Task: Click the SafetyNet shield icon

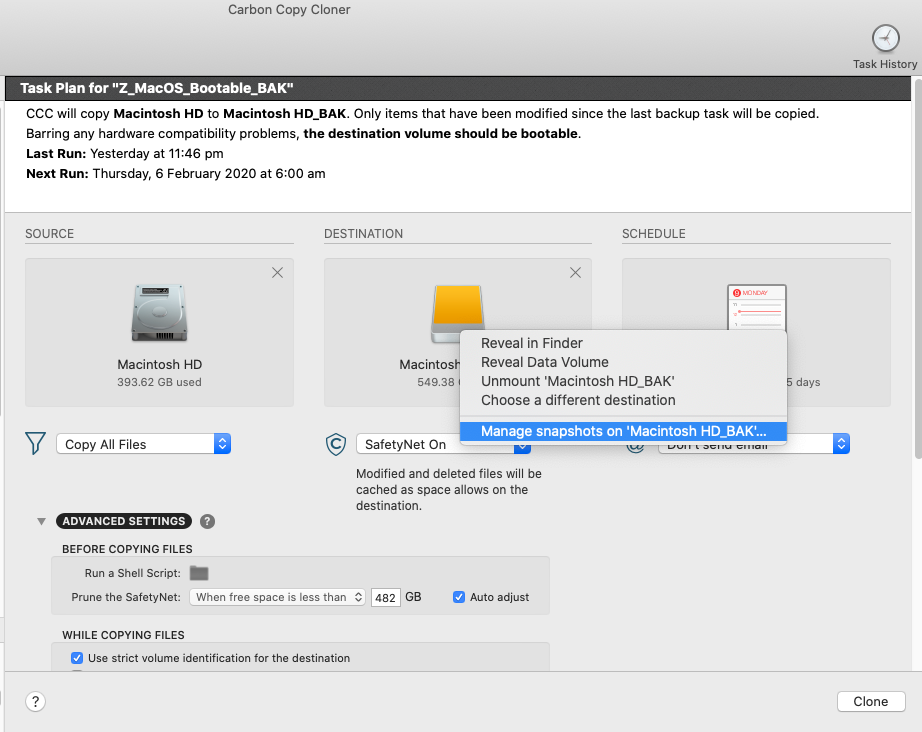Action: (x=336, y=444)
